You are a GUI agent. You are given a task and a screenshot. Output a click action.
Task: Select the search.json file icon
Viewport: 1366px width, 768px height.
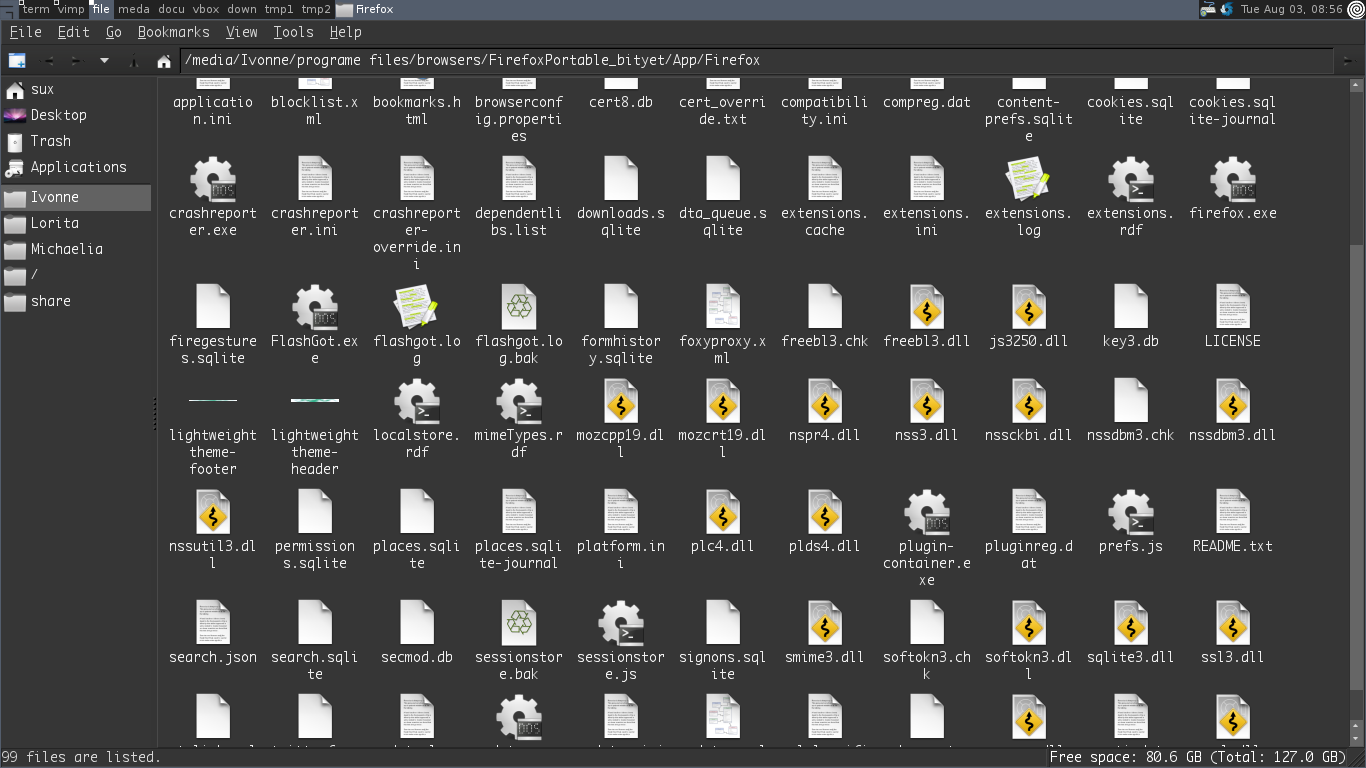click(x=213, y=623)
